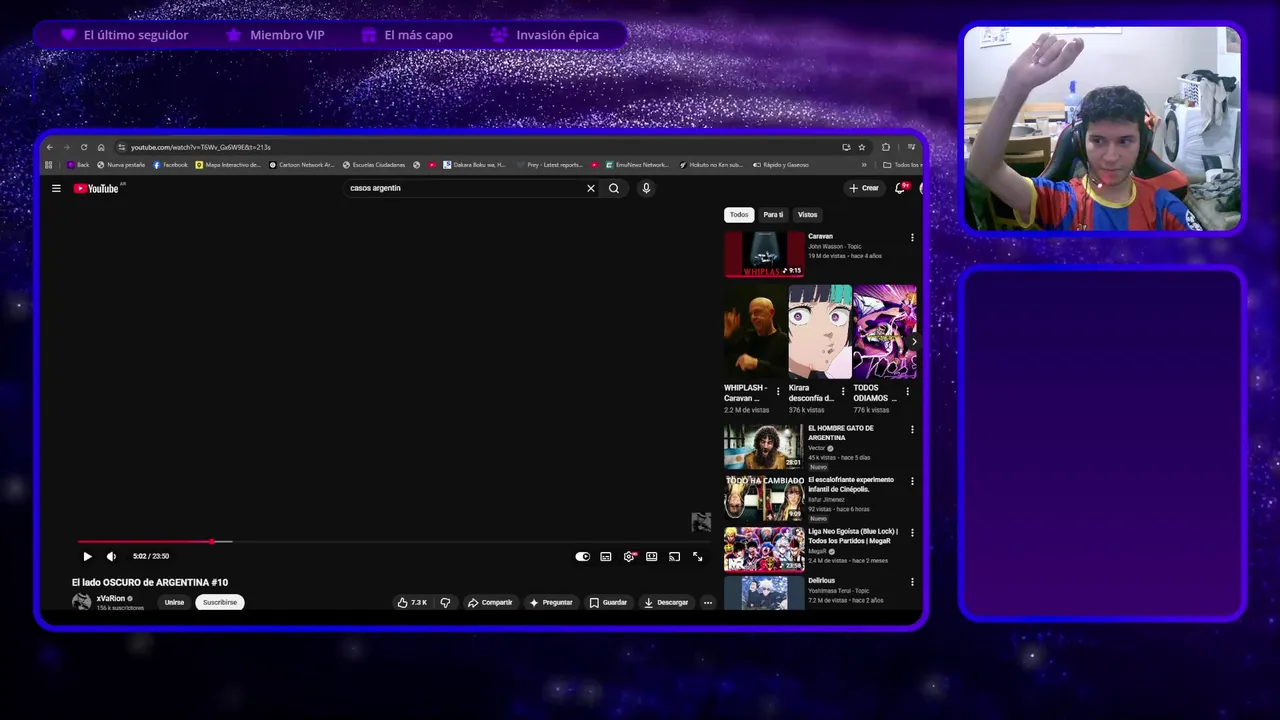The image size is (1280, 720).
Task: Open options for Liga Neo Egoísta video
Action: 911,532
